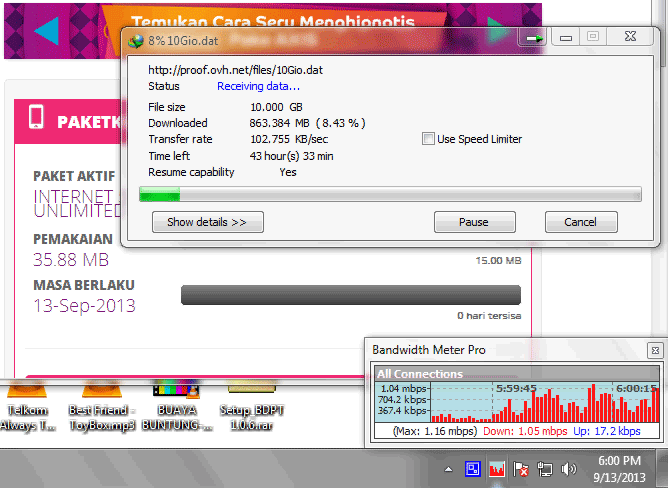Click the Receiving data... status text
This screenshot has height=488, width=668.
(259, 86)
